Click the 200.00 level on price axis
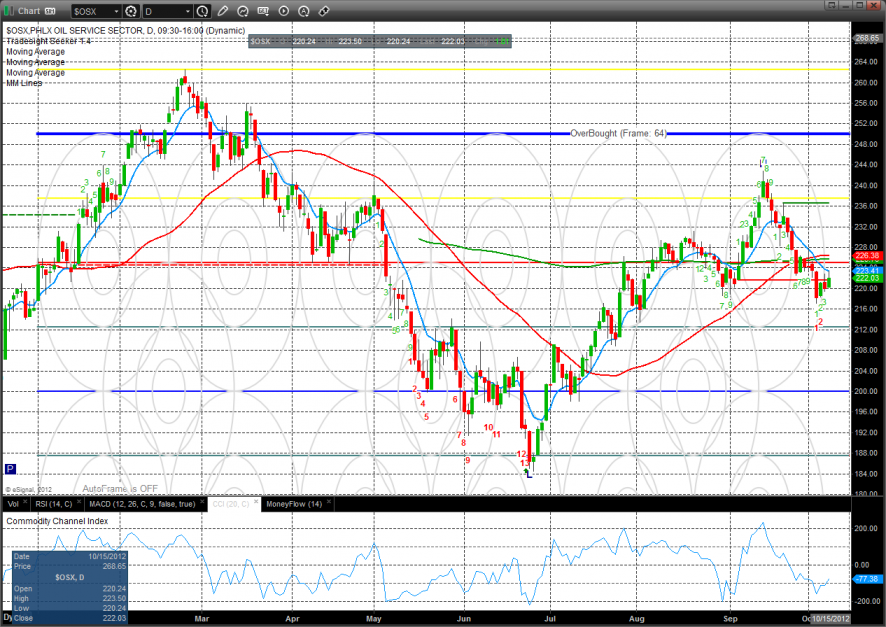Screen dimensions: 886x627 coord(867,391)
